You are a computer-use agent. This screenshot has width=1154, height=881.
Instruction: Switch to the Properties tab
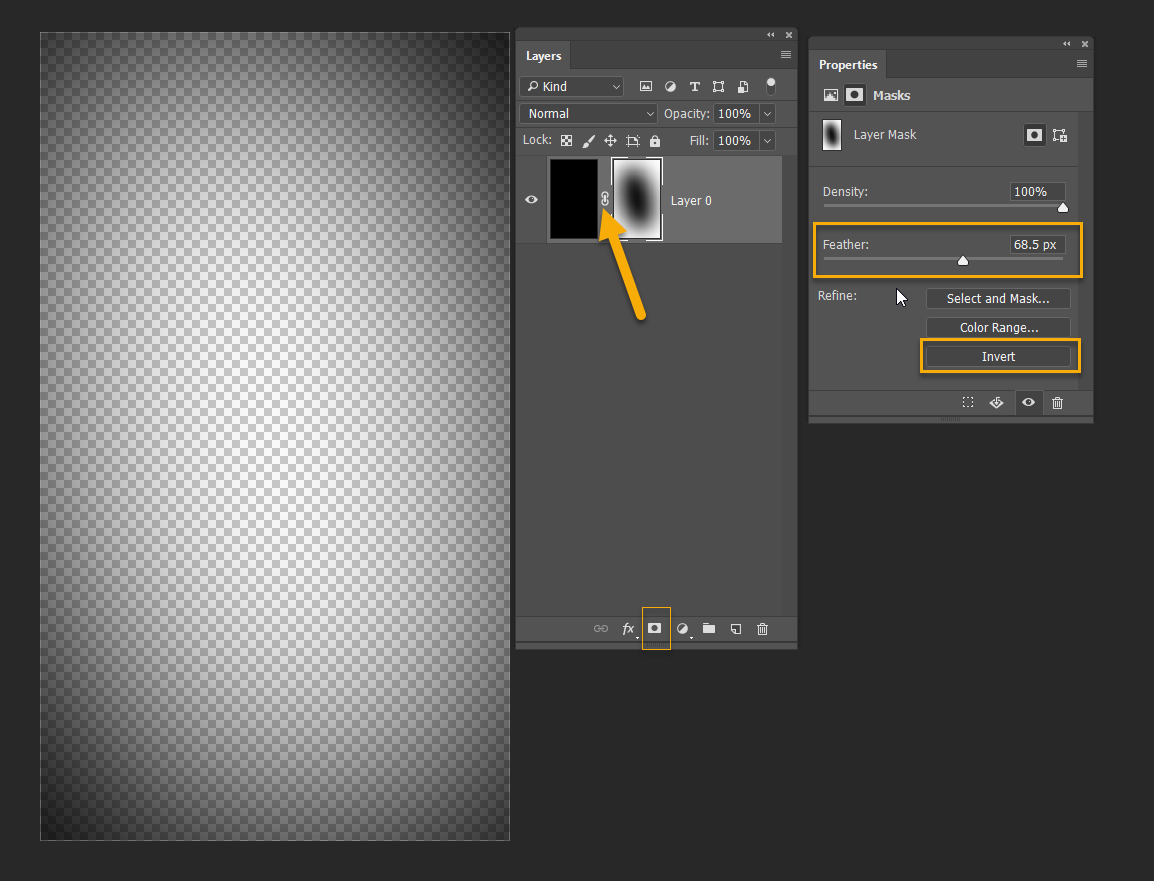tap(847, 64)
